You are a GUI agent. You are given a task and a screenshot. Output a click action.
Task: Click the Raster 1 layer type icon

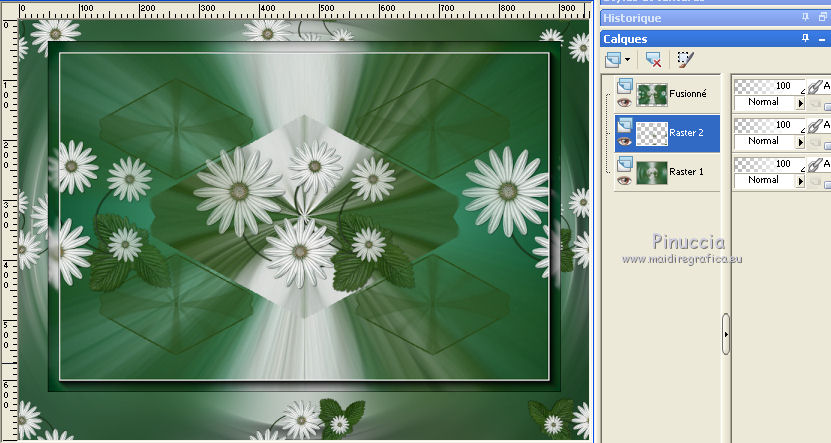tap(625, 165)
